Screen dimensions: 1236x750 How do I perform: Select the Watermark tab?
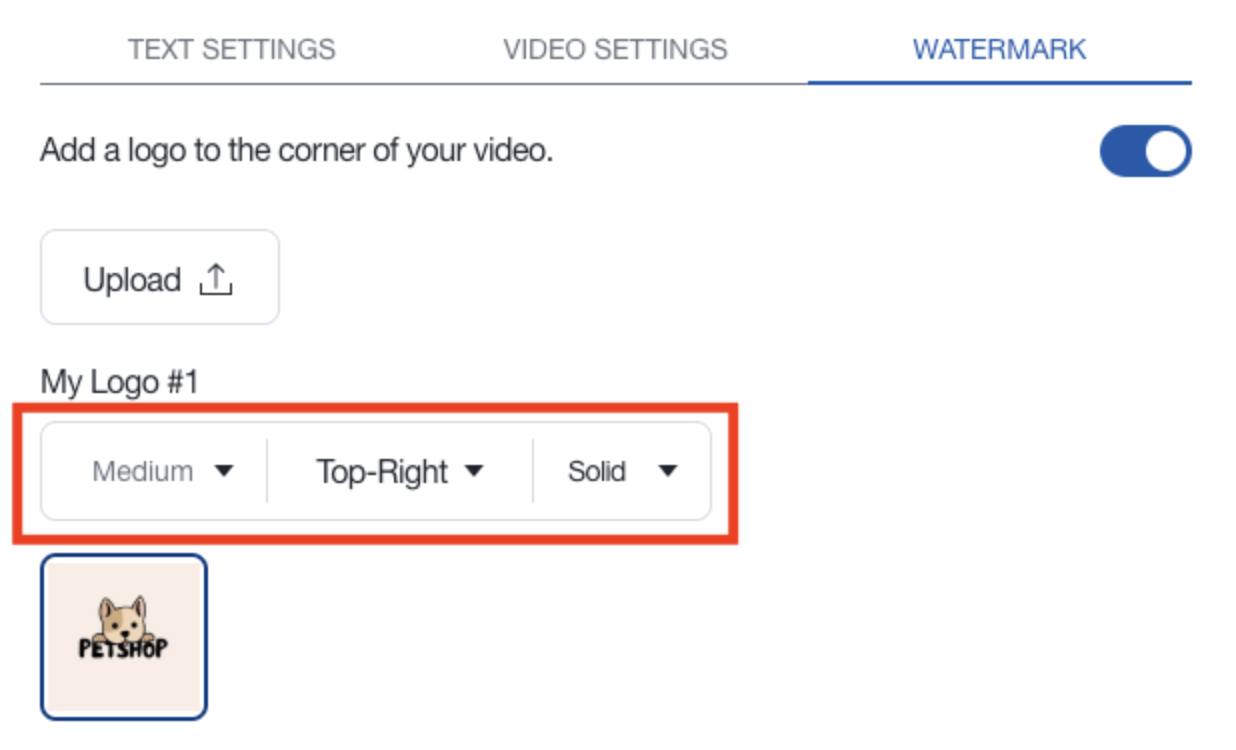coord(999,49)
